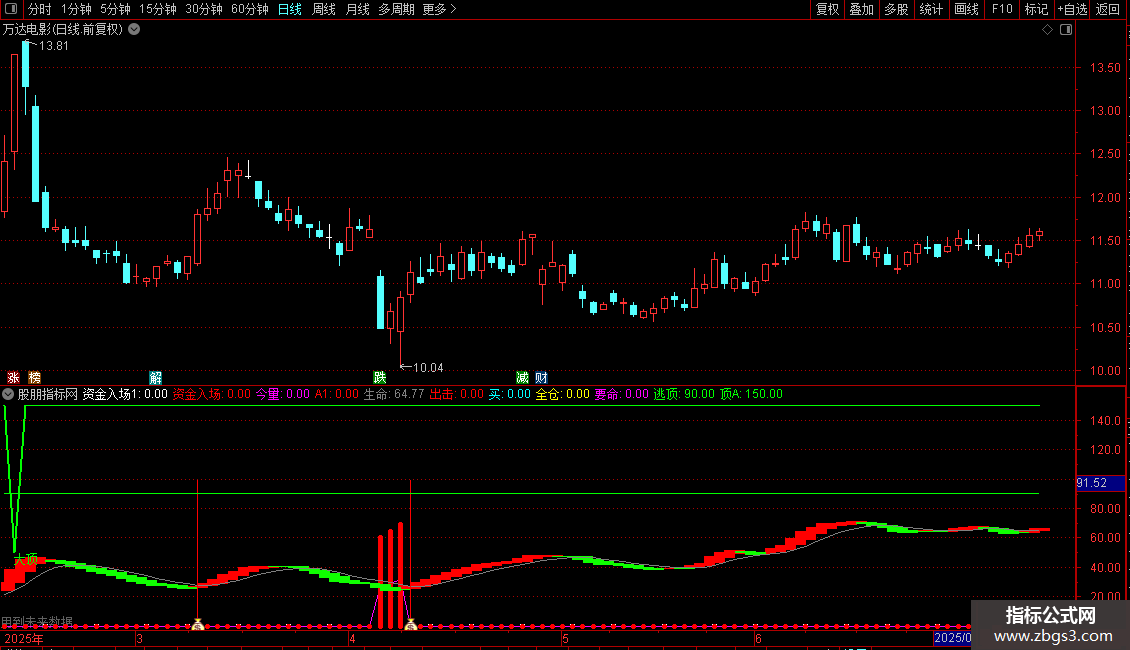Image resolution: width=1130 pixels, height=650 pixels.
Task: Click the 13.50 price axis label
Action: point(1105,68)
